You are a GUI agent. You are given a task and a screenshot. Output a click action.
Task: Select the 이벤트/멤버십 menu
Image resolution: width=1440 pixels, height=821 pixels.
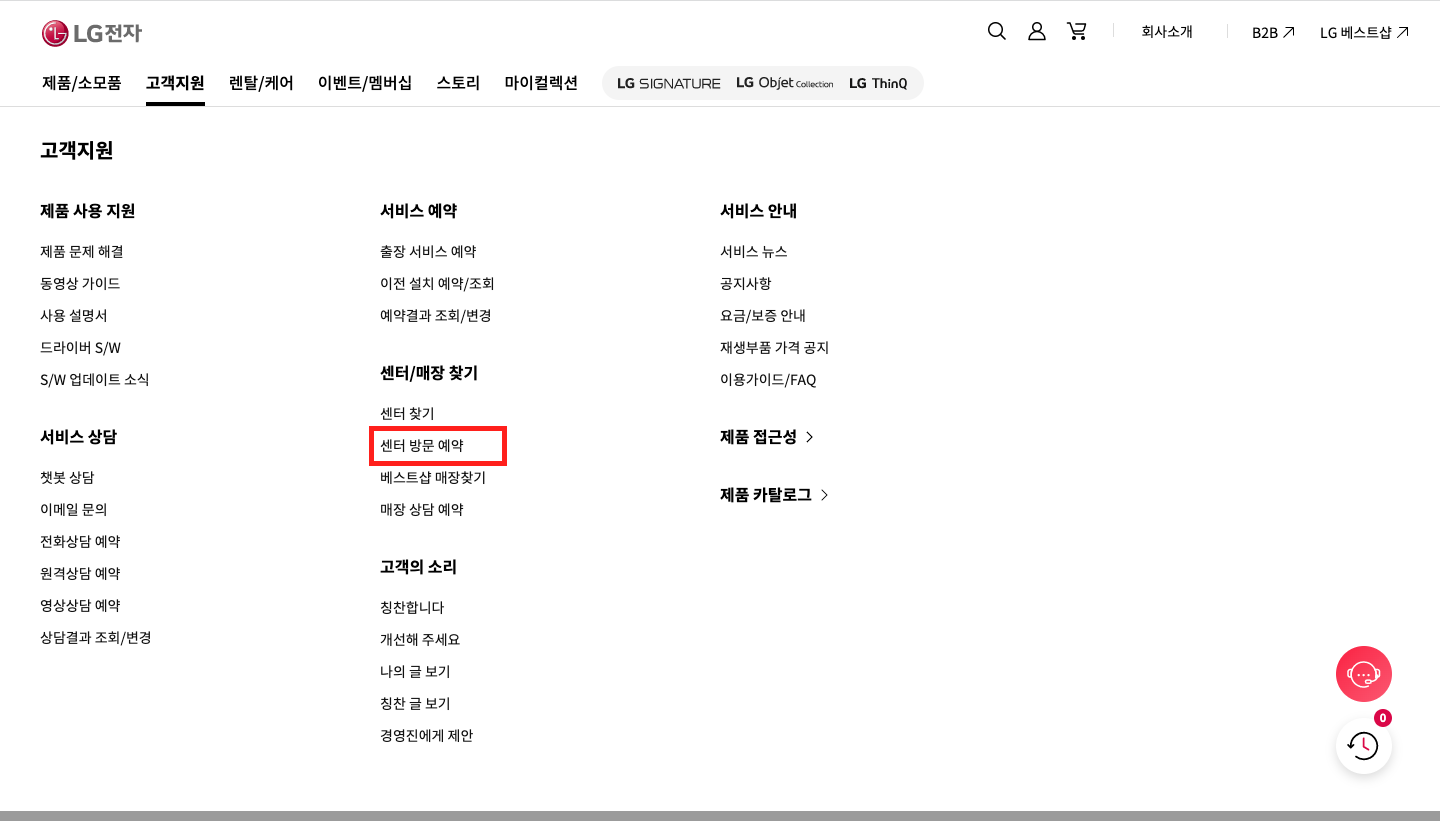coord(364,83)
